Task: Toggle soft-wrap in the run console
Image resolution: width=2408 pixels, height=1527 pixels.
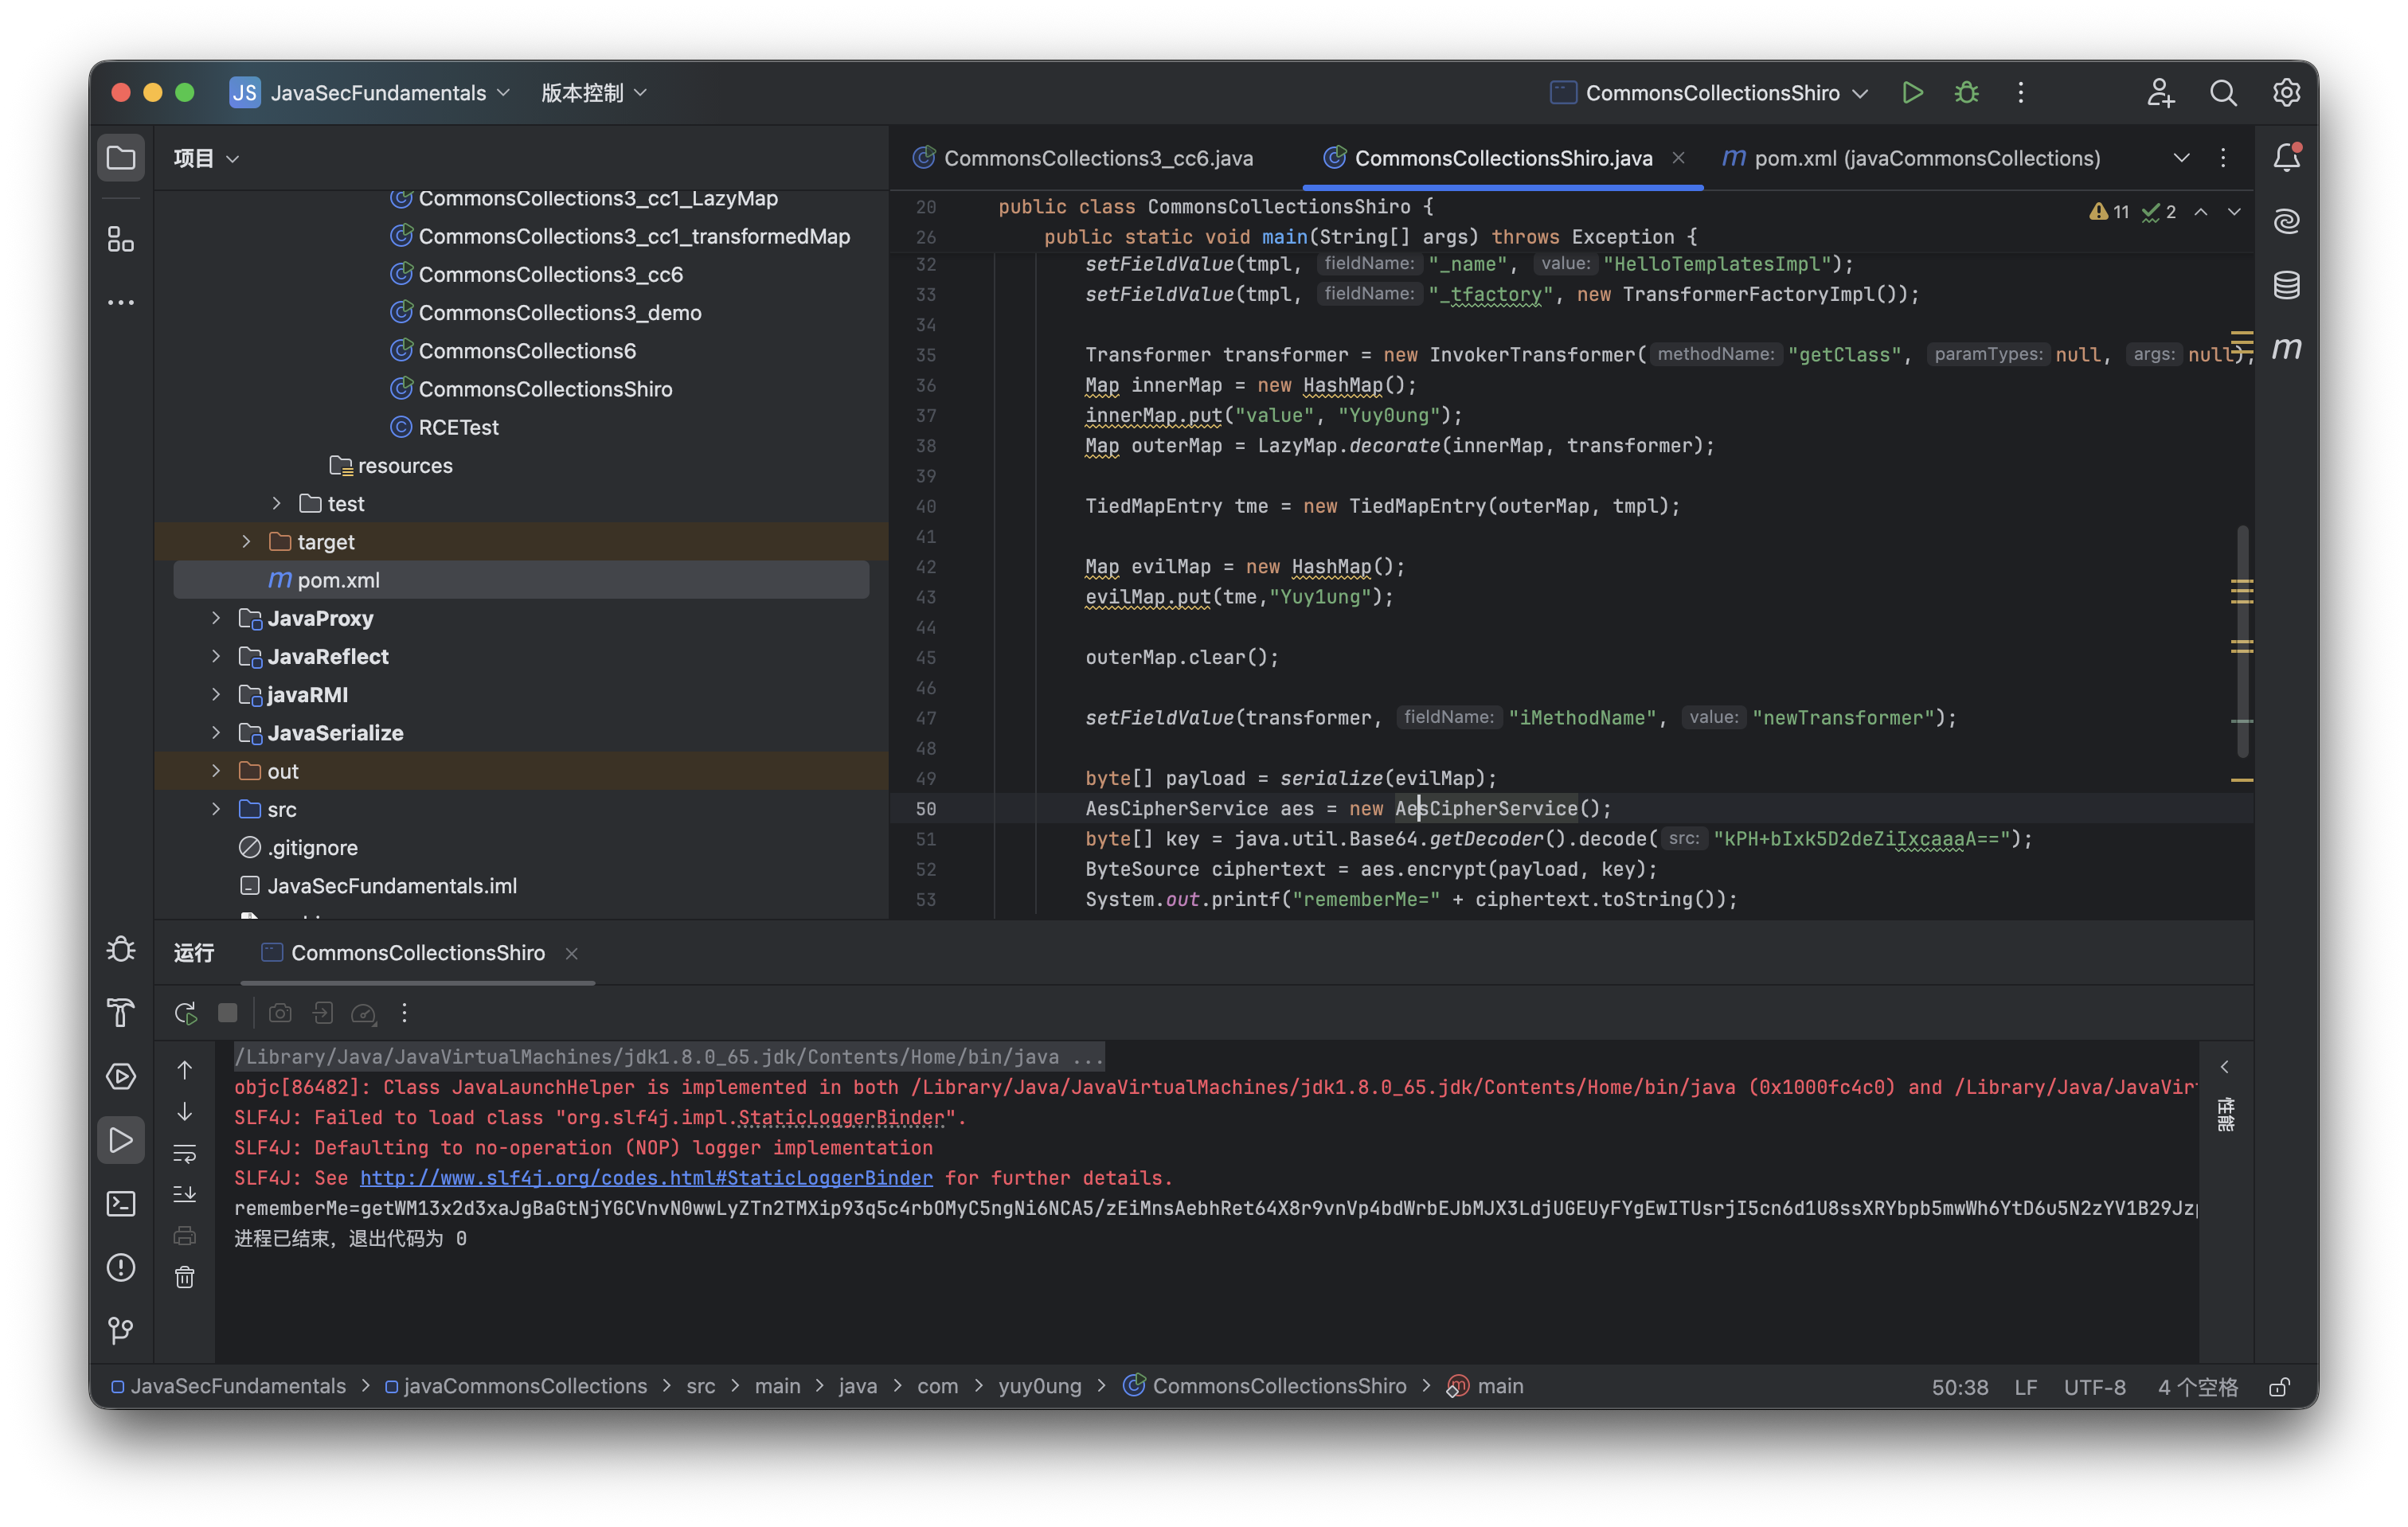Action: 185,1153
